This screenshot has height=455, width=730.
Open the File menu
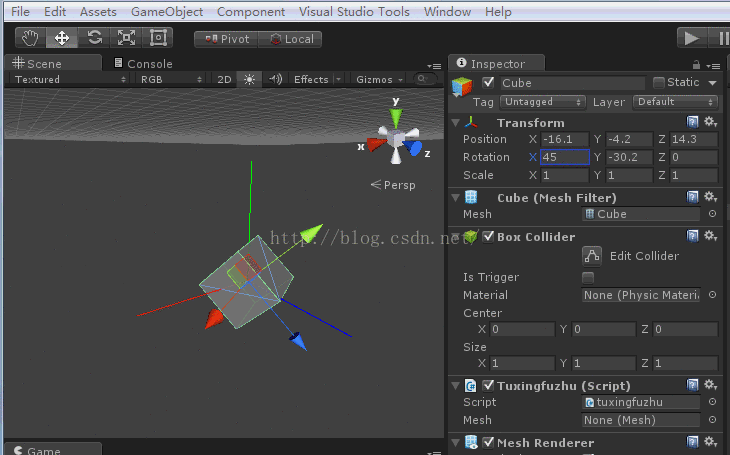[x=20, y=12]
